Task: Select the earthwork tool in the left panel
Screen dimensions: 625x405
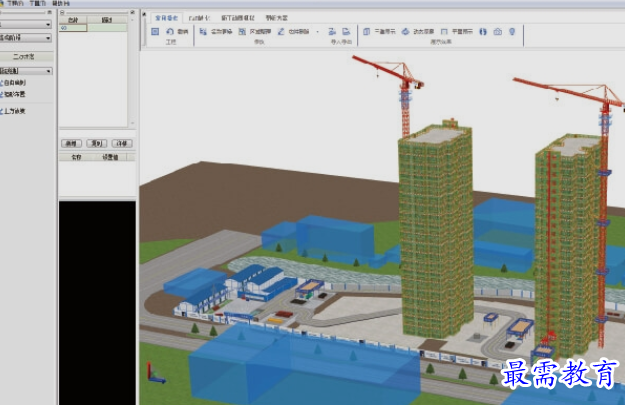Action: 13,111
